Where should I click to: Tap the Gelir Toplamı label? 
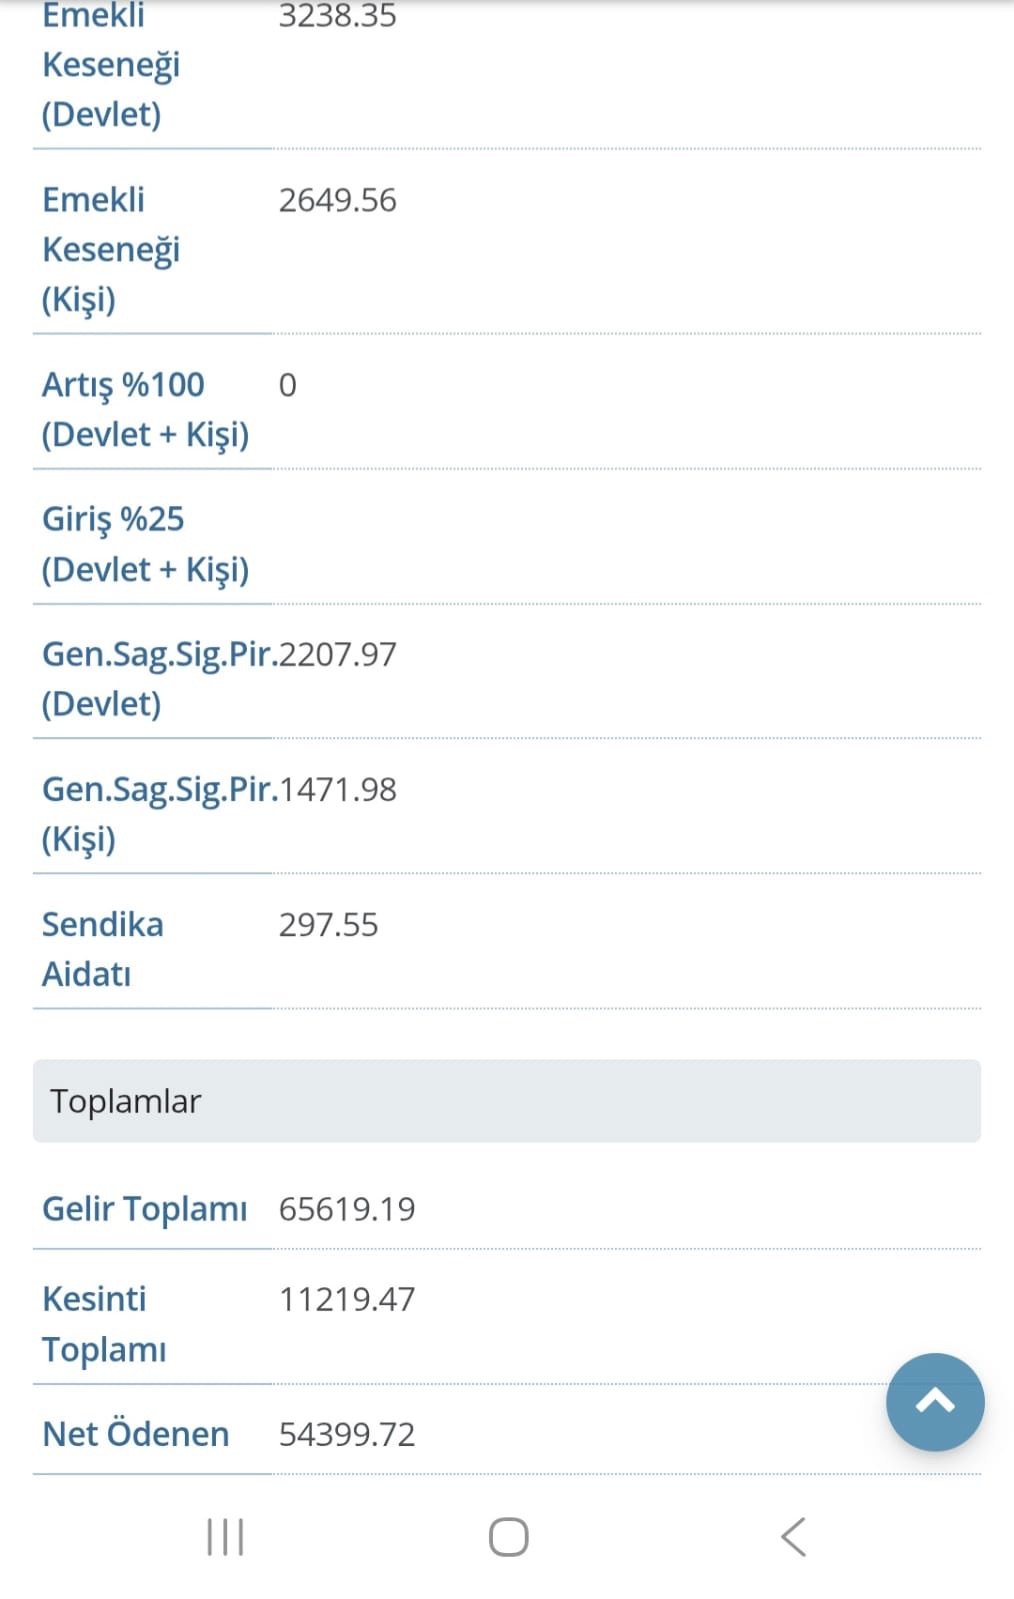[x=144, y=1209]
